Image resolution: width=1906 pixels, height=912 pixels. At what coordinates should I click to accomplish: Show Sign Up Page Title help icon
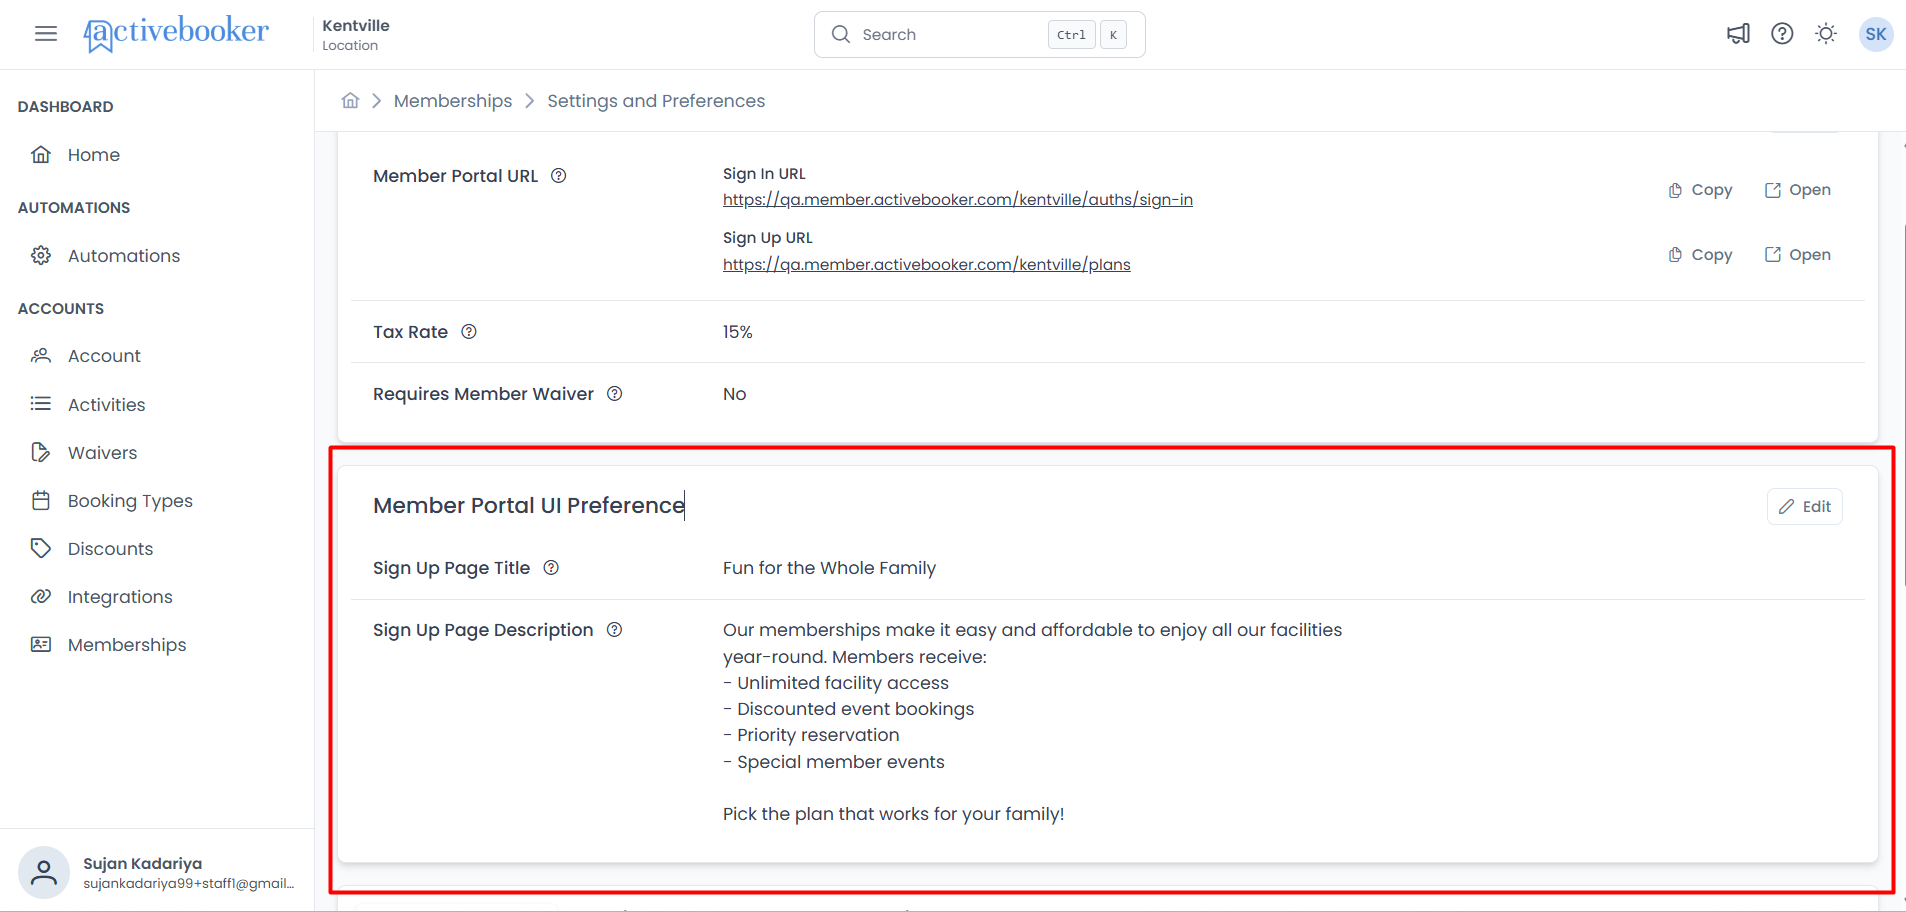(x=551, y=568)
